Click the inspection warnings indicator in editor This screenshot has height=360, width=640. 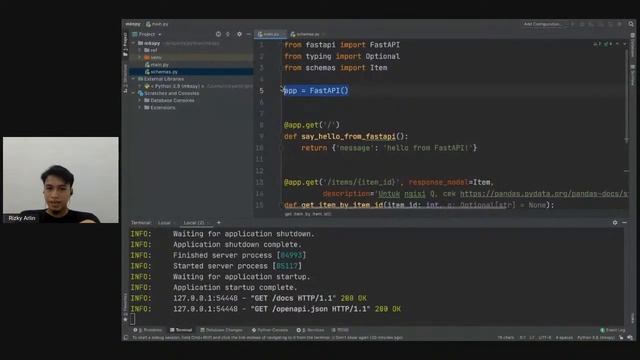pos(602,44)
